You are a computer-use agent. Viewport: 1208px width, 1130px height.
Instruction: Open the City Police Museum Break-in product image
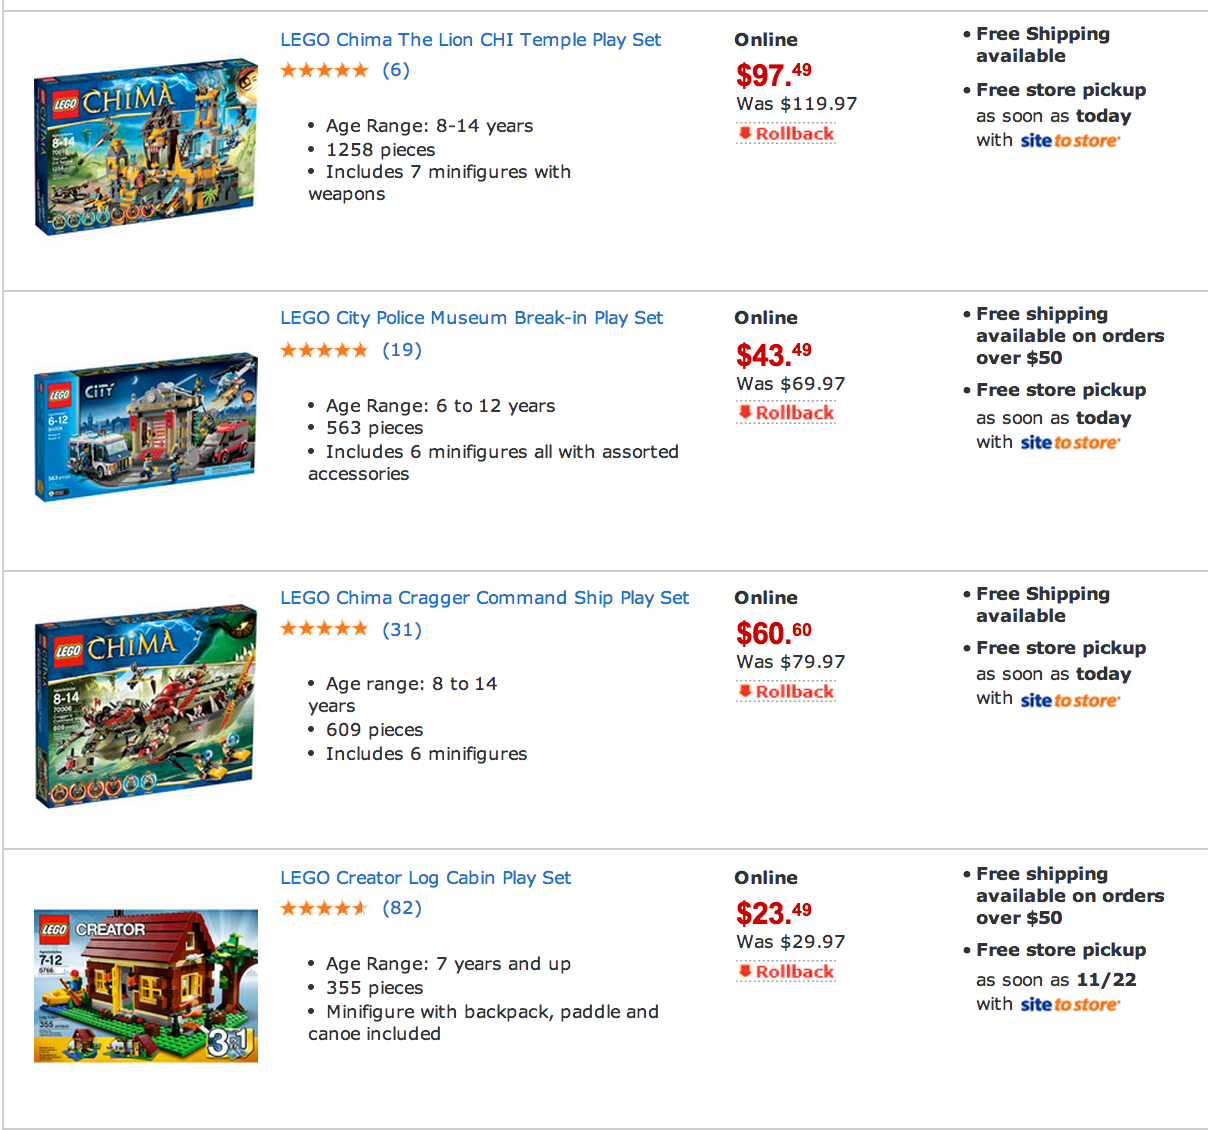coord(146,426)
